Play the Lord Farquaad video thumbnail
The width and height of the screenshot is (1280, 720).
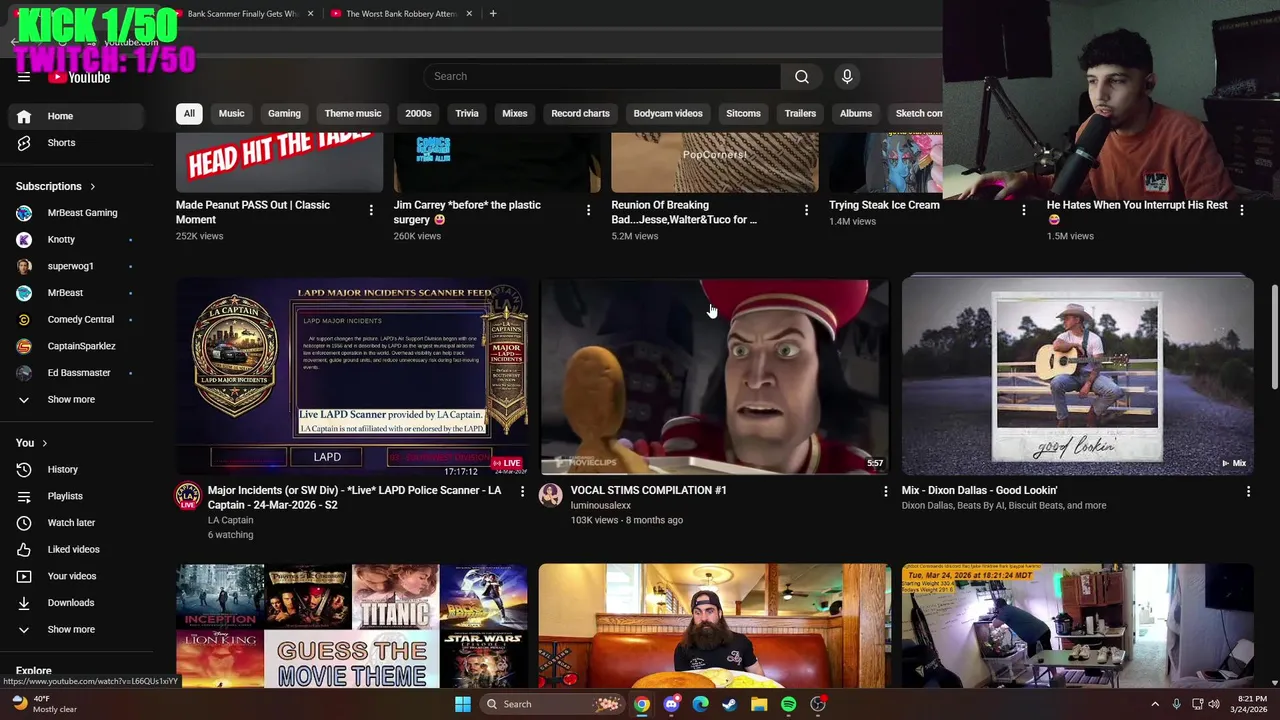pyautogui.click(x=714, y=376)
